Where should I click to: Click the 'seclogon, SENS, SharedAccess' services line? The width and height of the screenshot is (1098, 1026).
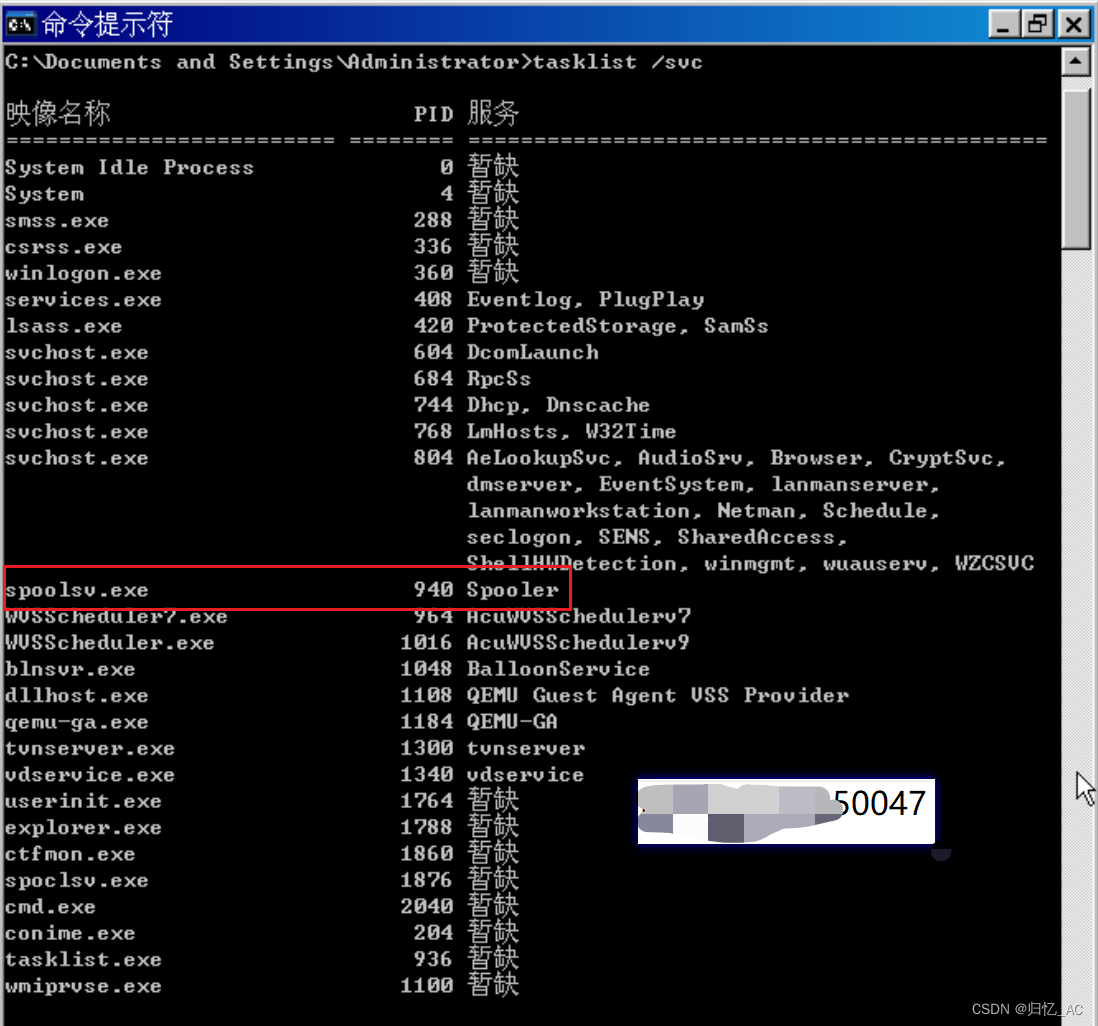pos(657,538)
